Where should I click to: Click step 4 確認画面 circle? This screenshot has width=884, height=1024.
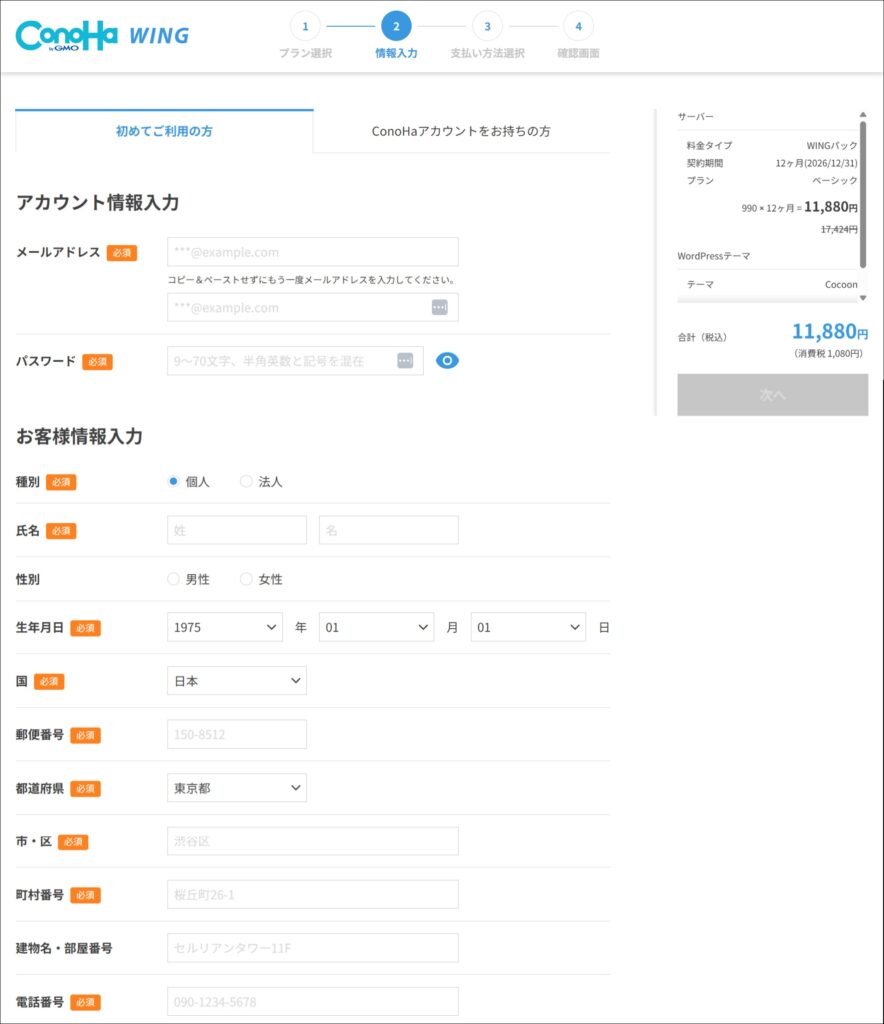(x=578, y=26)
